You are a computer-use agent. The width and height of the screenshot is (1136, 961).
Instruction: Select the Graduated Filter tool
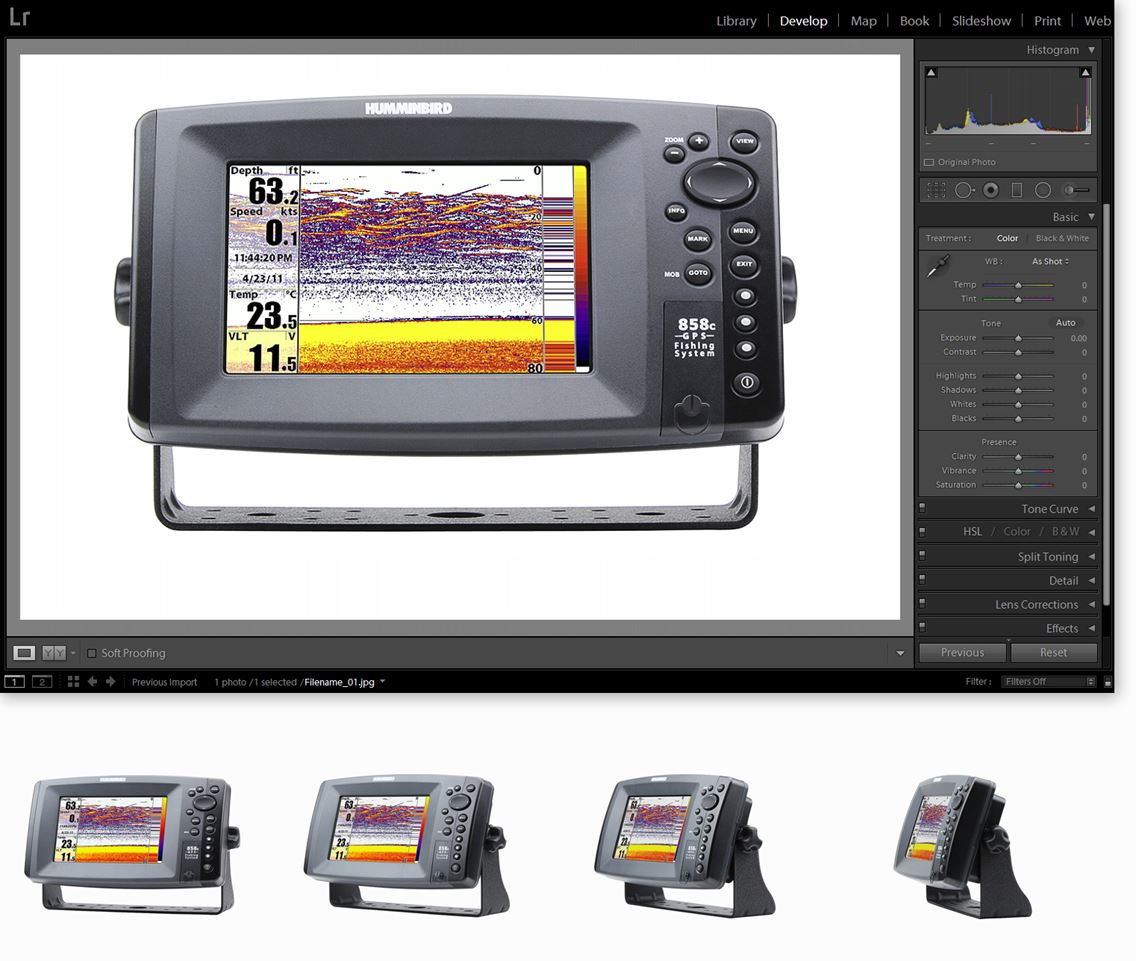pyautogui.click(x=1017, y=190)
